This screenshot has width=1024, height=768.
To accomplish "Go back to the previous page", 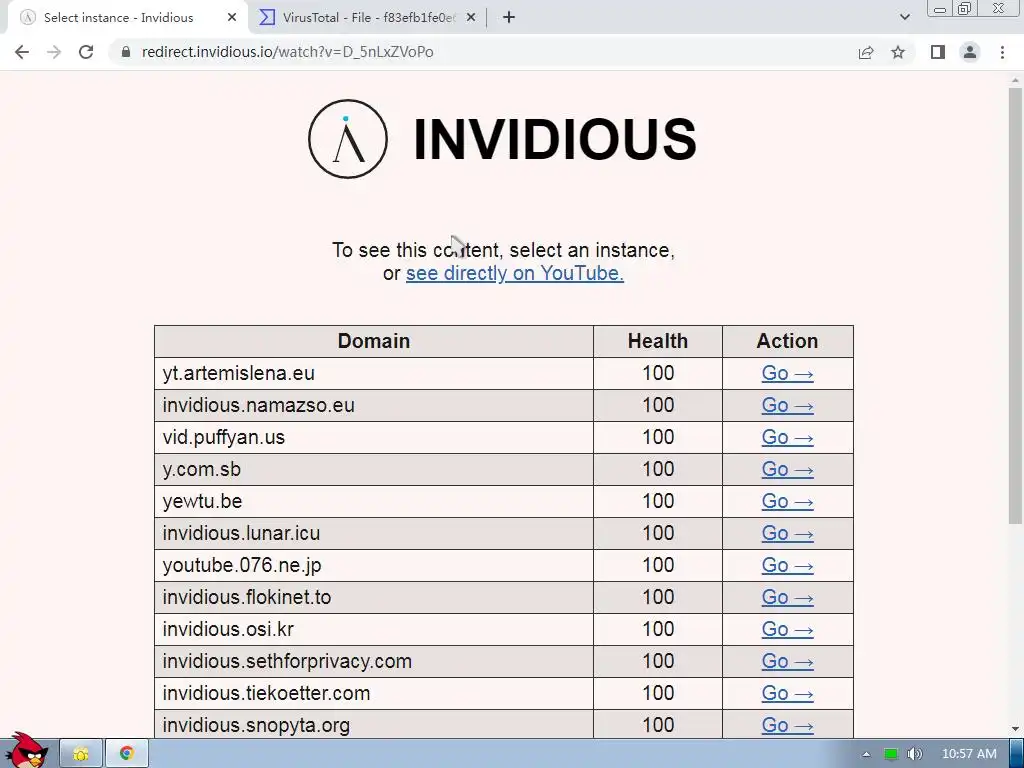I will (22, 52).
